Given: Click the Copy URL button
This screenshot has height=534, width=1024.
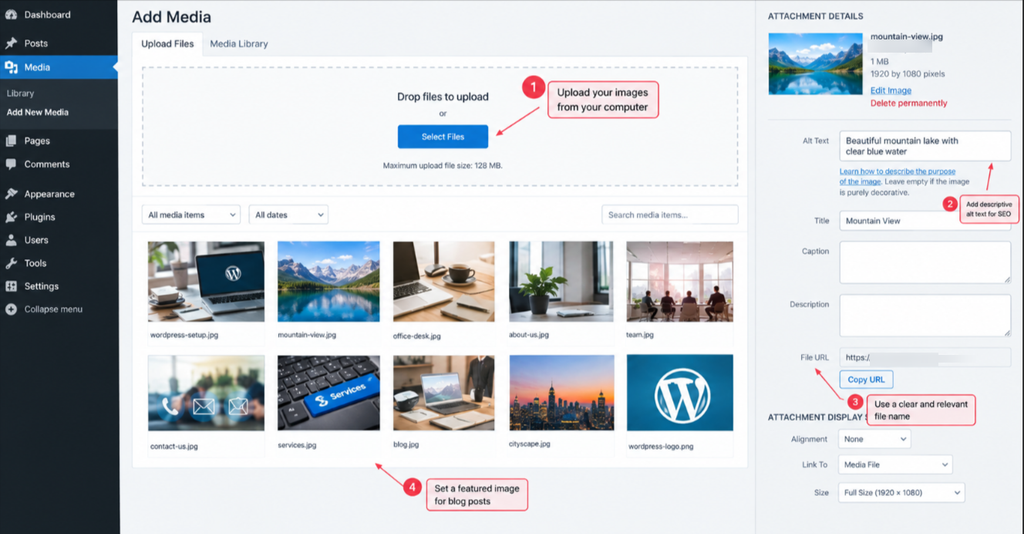Looking at the screenshot, I should coord(866,379).
